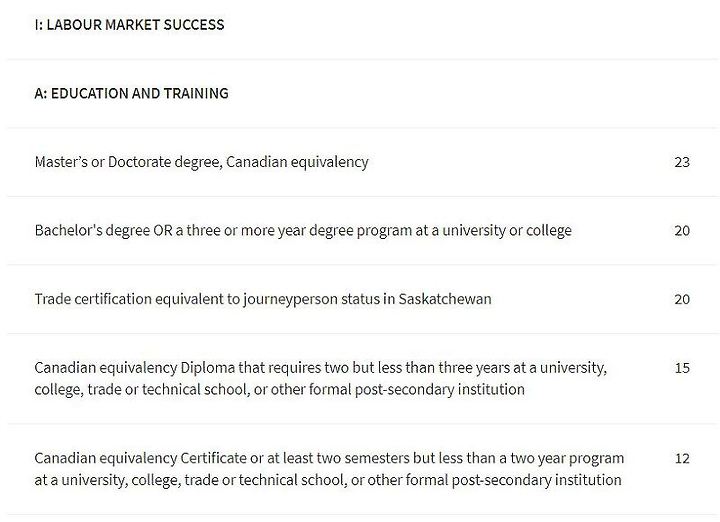Select the 15 points value

click(682, 368)
